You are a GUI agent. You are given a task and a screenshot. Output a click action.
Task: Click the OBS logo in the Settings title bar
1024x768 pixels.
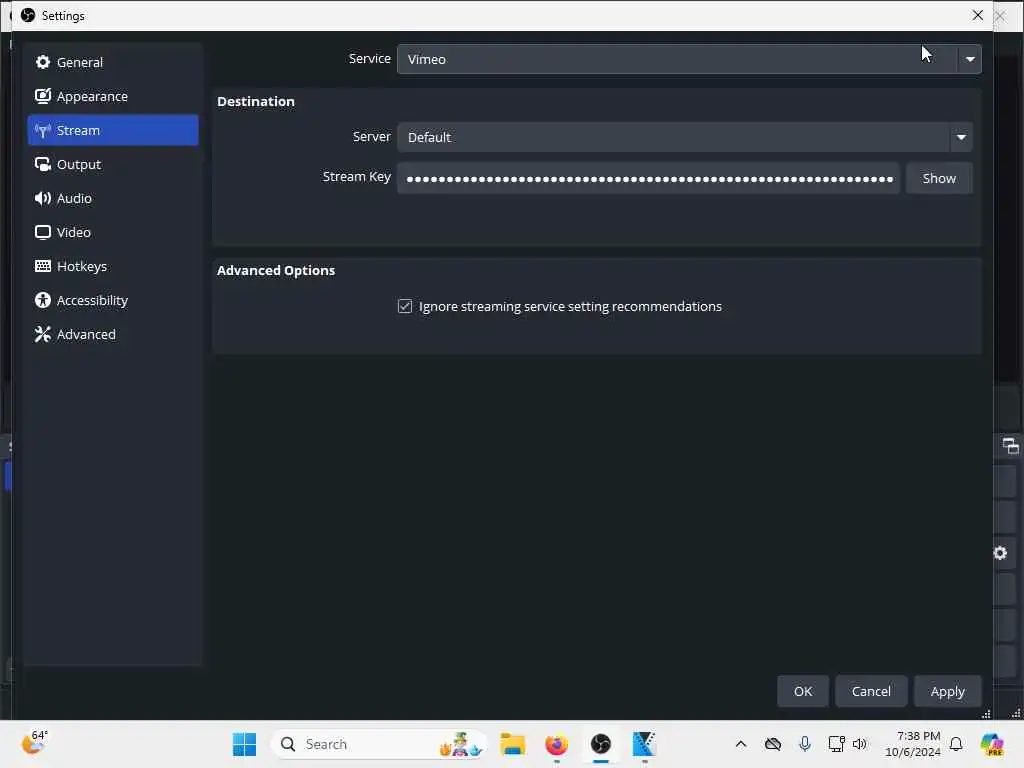[x=27, y=15]
